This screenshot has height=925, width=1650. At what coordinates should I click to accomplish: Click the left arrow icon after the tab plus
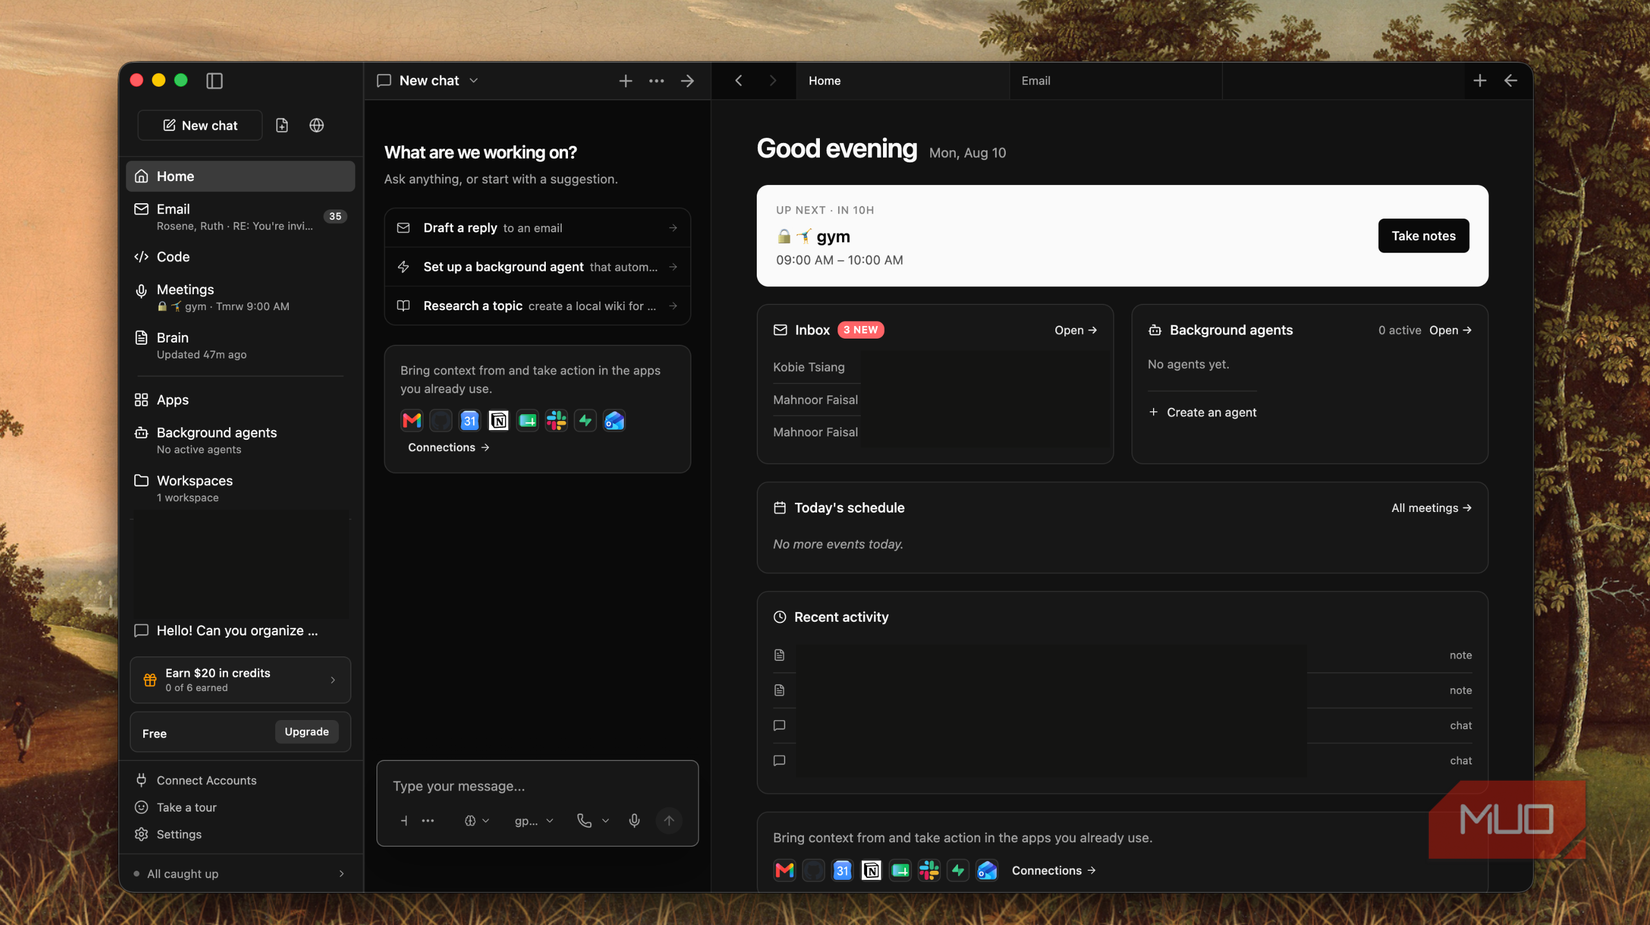tap(1510, 80)
